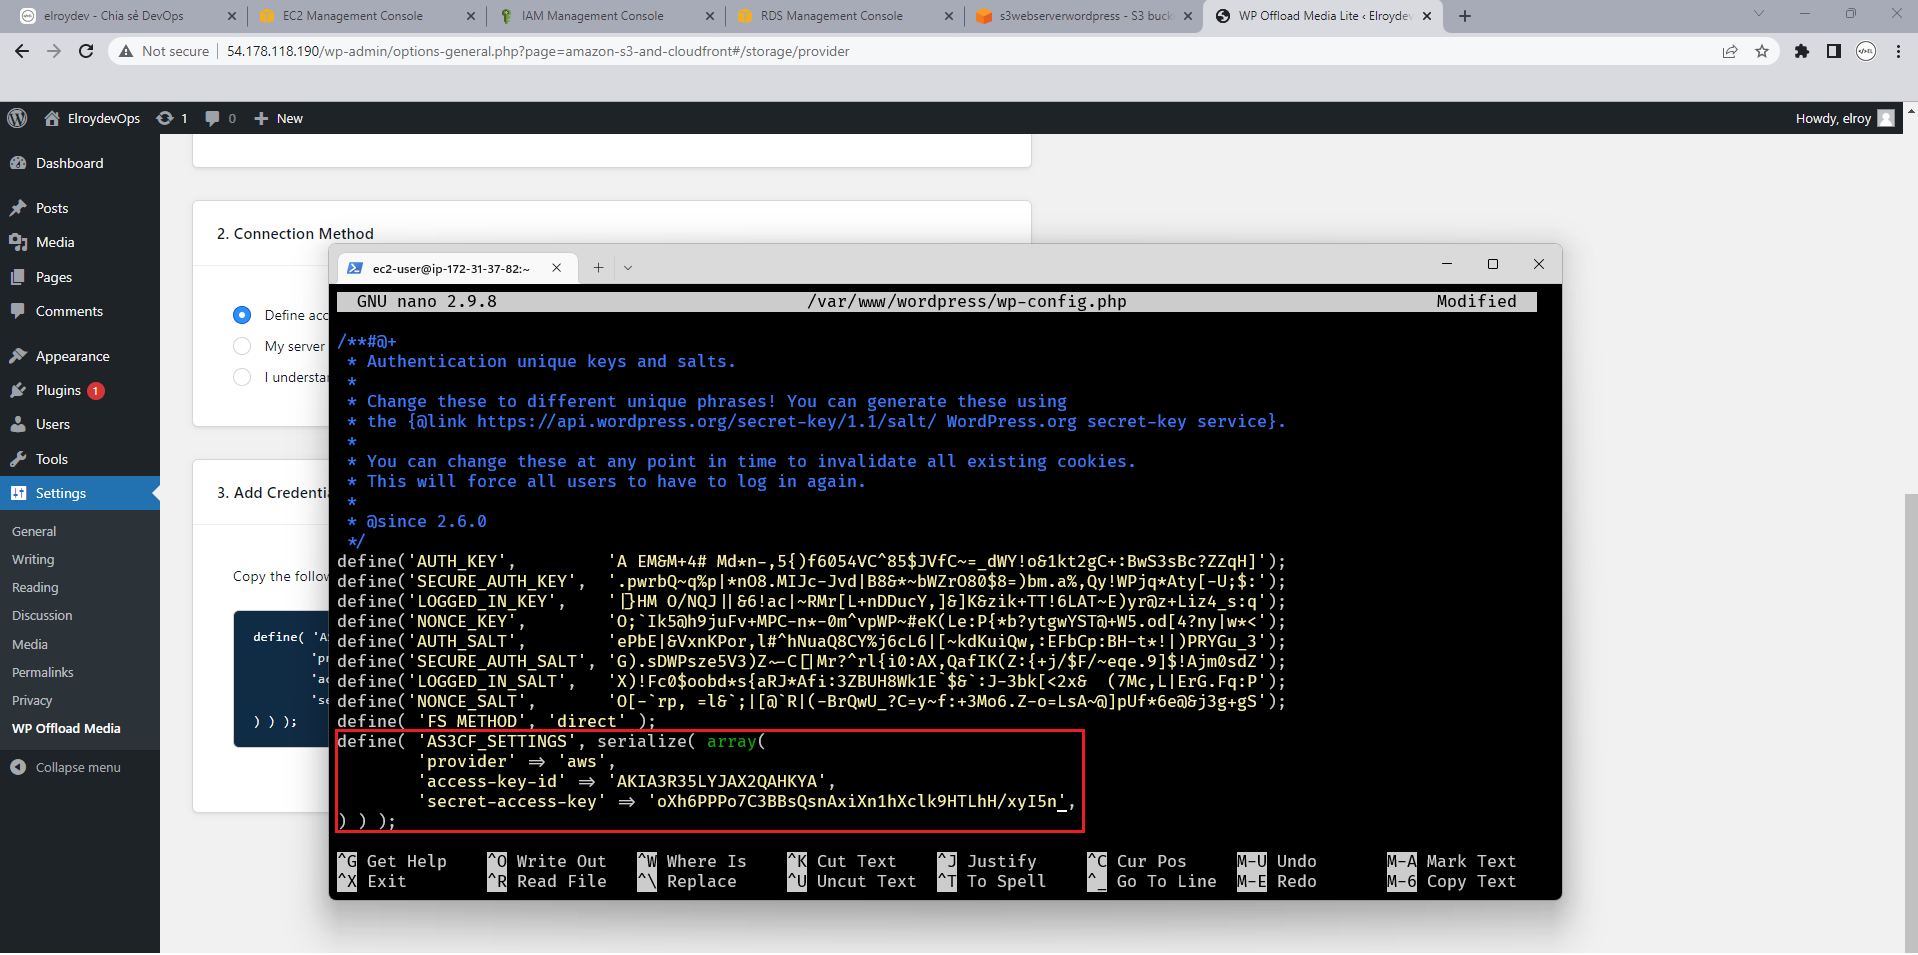
Task: Open the Chrome three-dot menu
Action: (1898, 51)
